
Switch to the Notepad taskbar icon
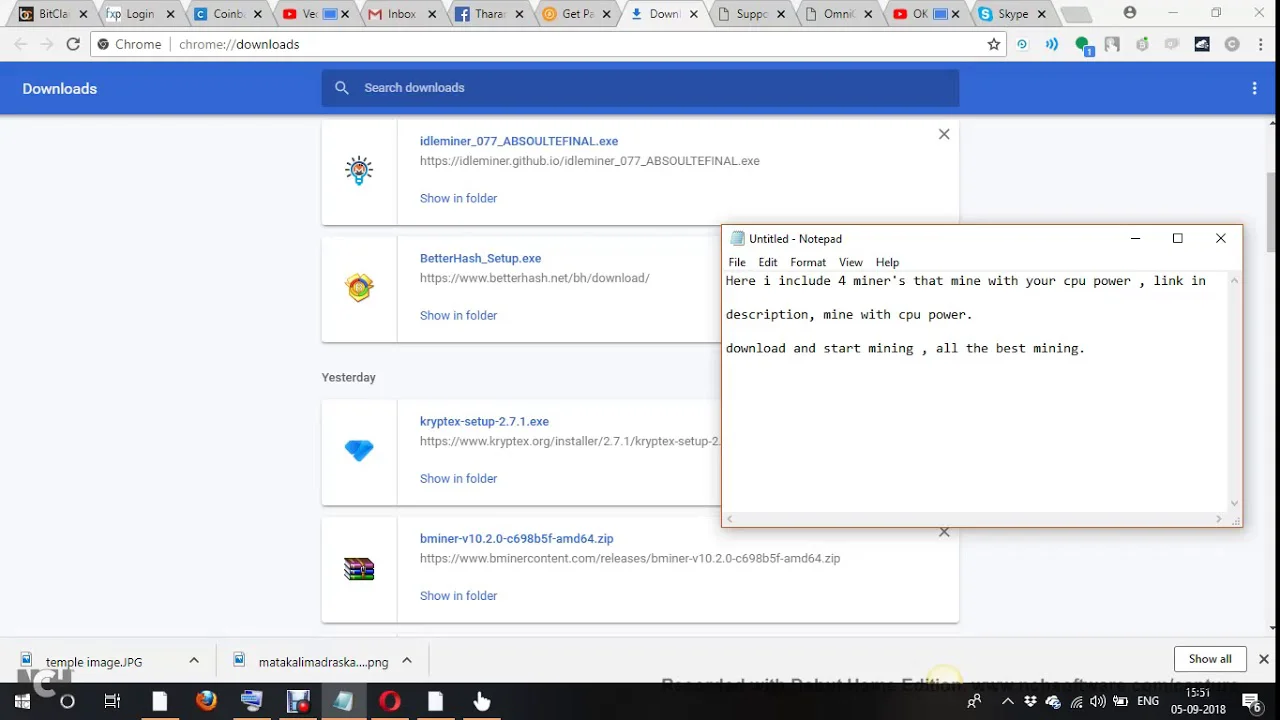tap(343, 701)
